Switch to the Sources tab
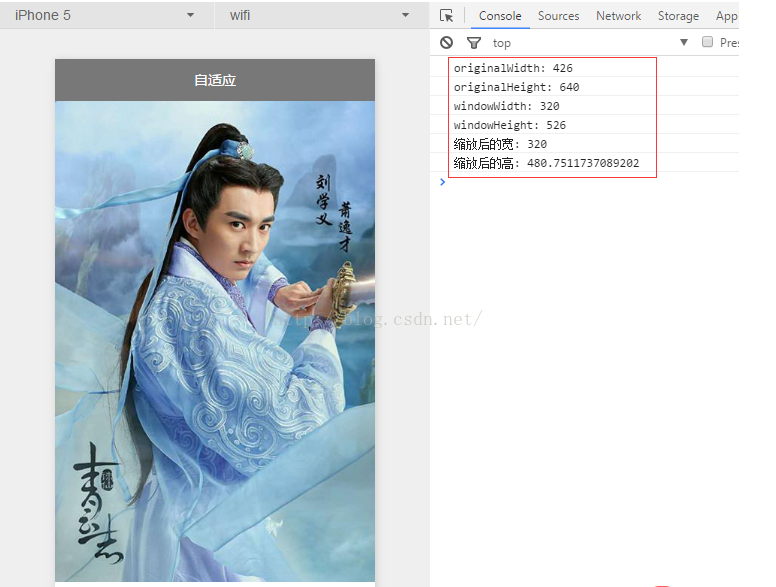 (x=558, y=16)
